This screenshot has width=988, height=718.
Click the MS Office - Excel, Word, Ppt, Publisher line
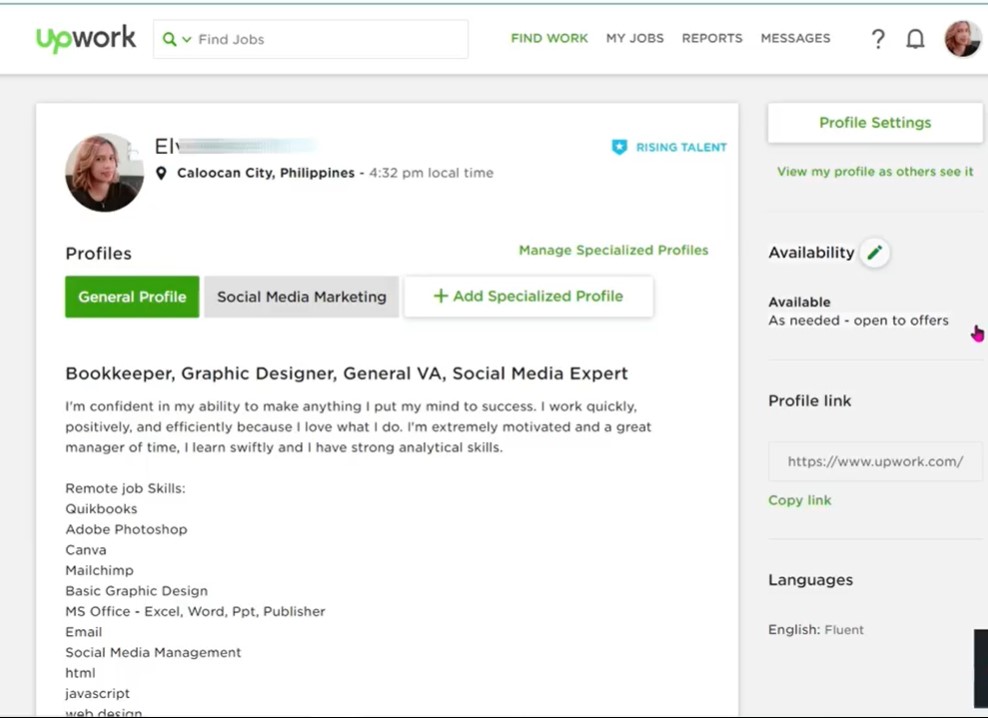point(195,611)
